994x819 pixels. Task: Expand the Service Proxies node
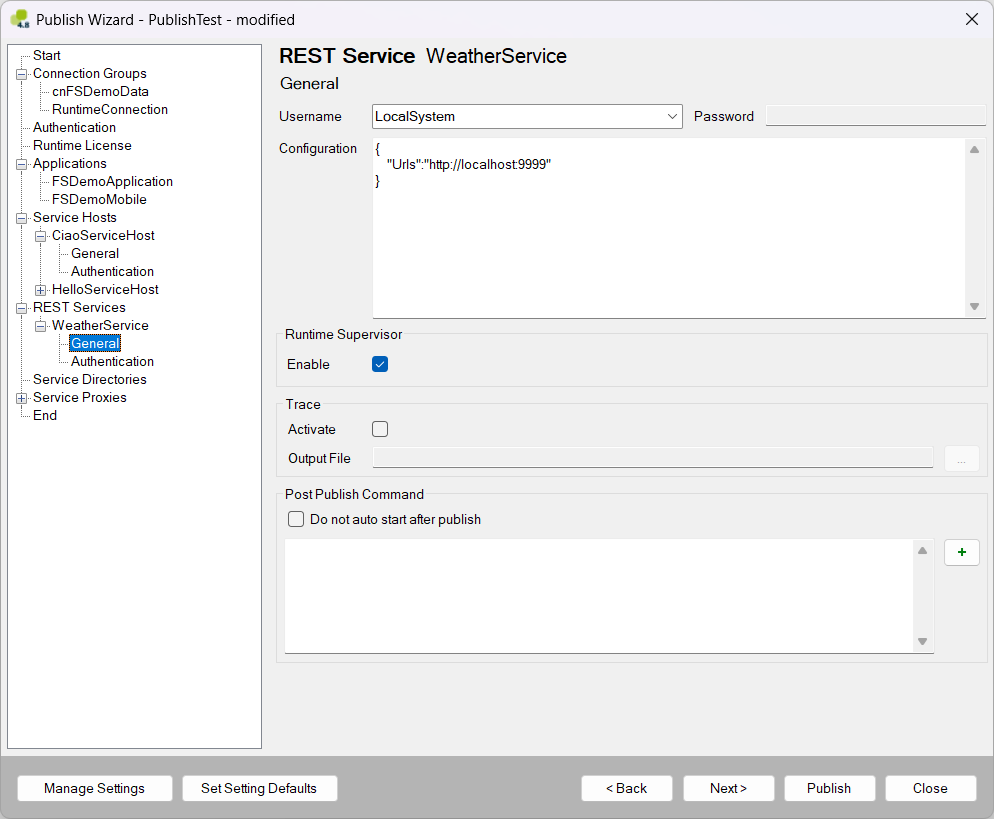(22, 398)
